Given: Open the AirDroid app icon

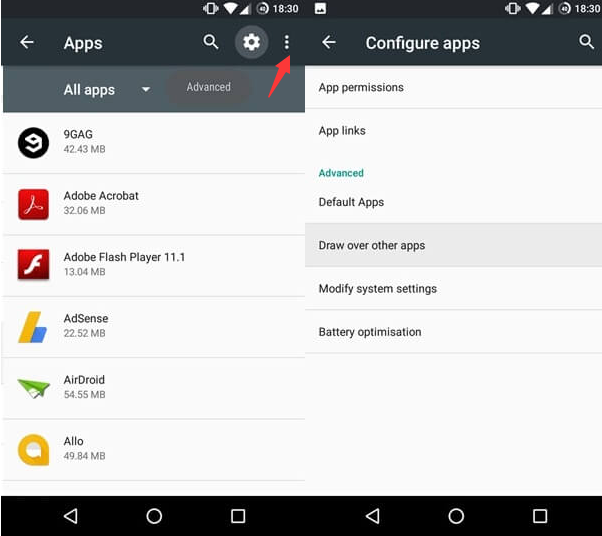Looking at the screenshot, I should (33, 388).
